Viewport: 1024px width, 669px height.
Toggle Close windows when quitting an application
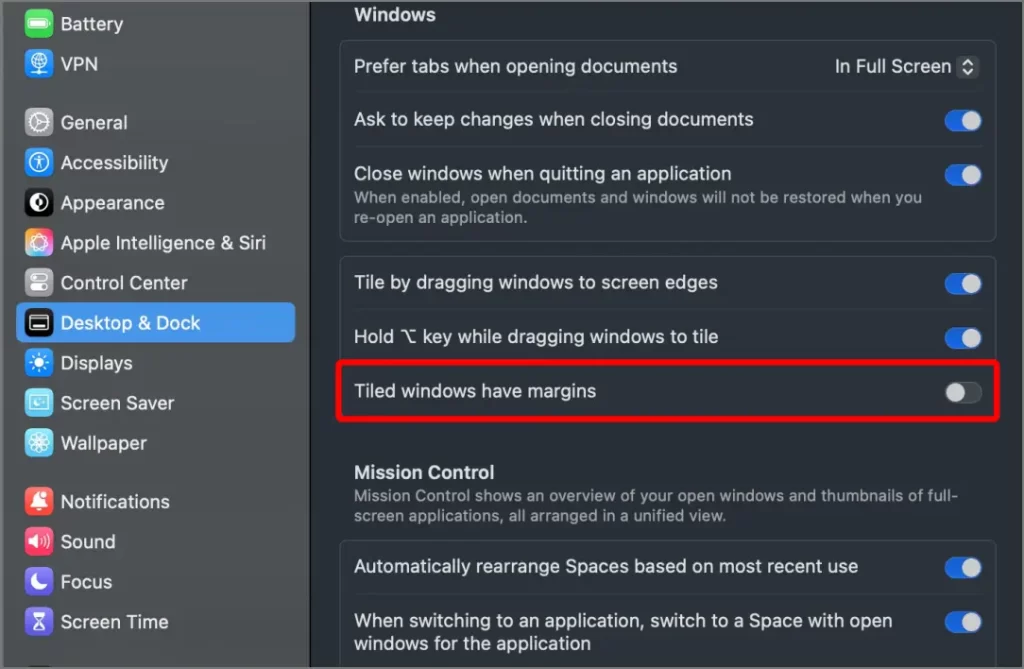(963, 175)
